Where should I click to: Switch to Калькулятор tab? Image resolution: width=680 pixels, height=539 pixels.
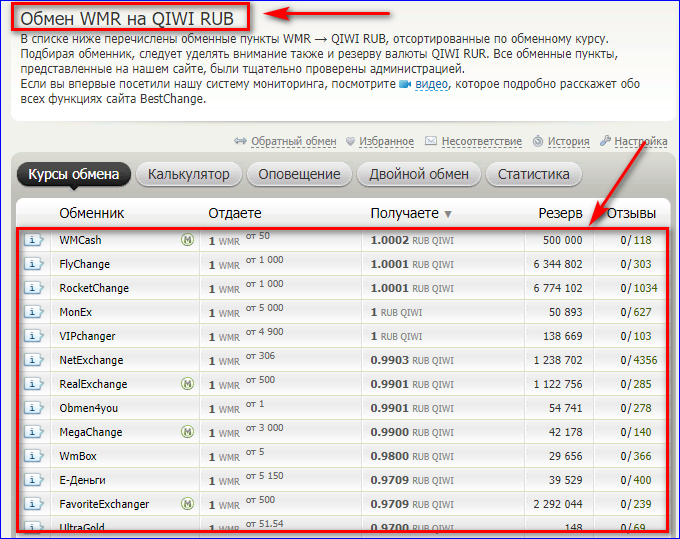189,174
